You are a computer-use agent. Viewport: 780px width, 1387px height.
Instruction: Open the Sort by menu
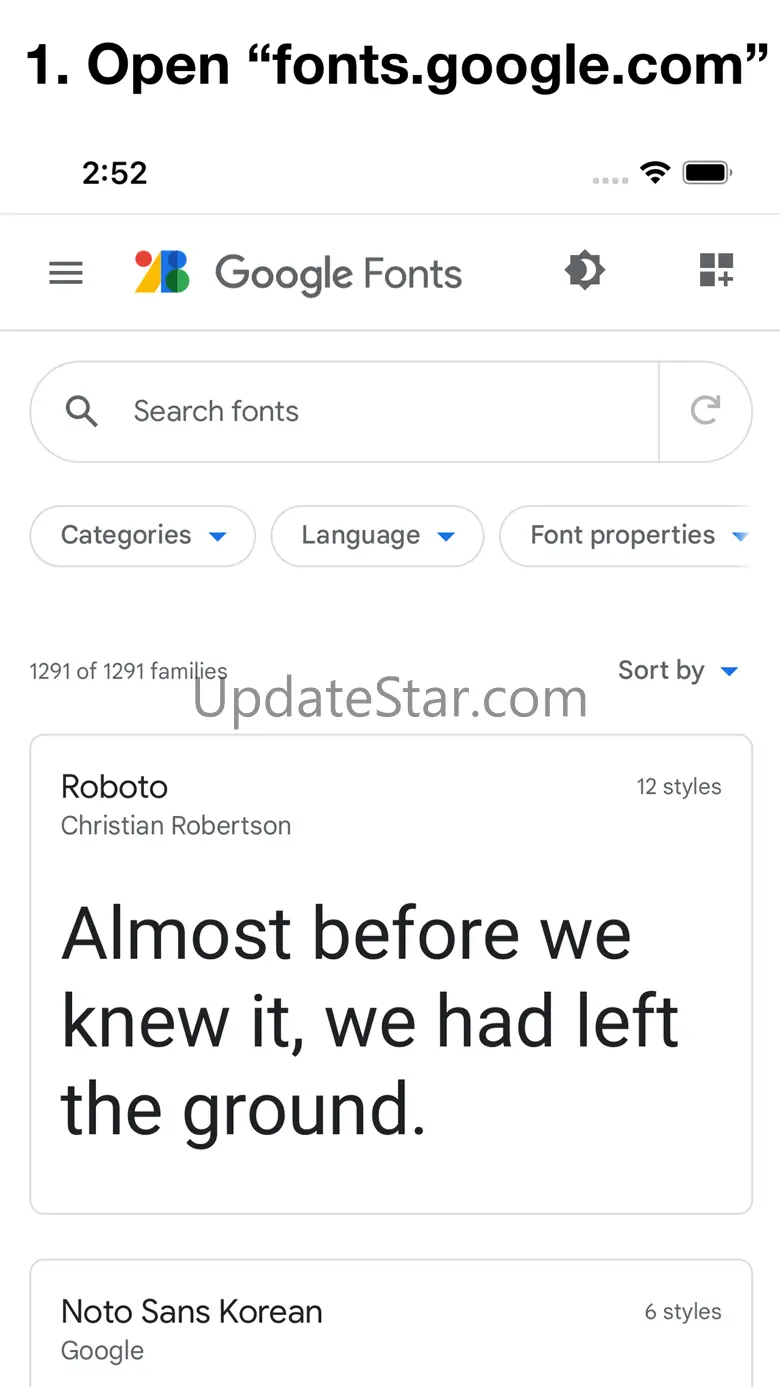(677, 670)
